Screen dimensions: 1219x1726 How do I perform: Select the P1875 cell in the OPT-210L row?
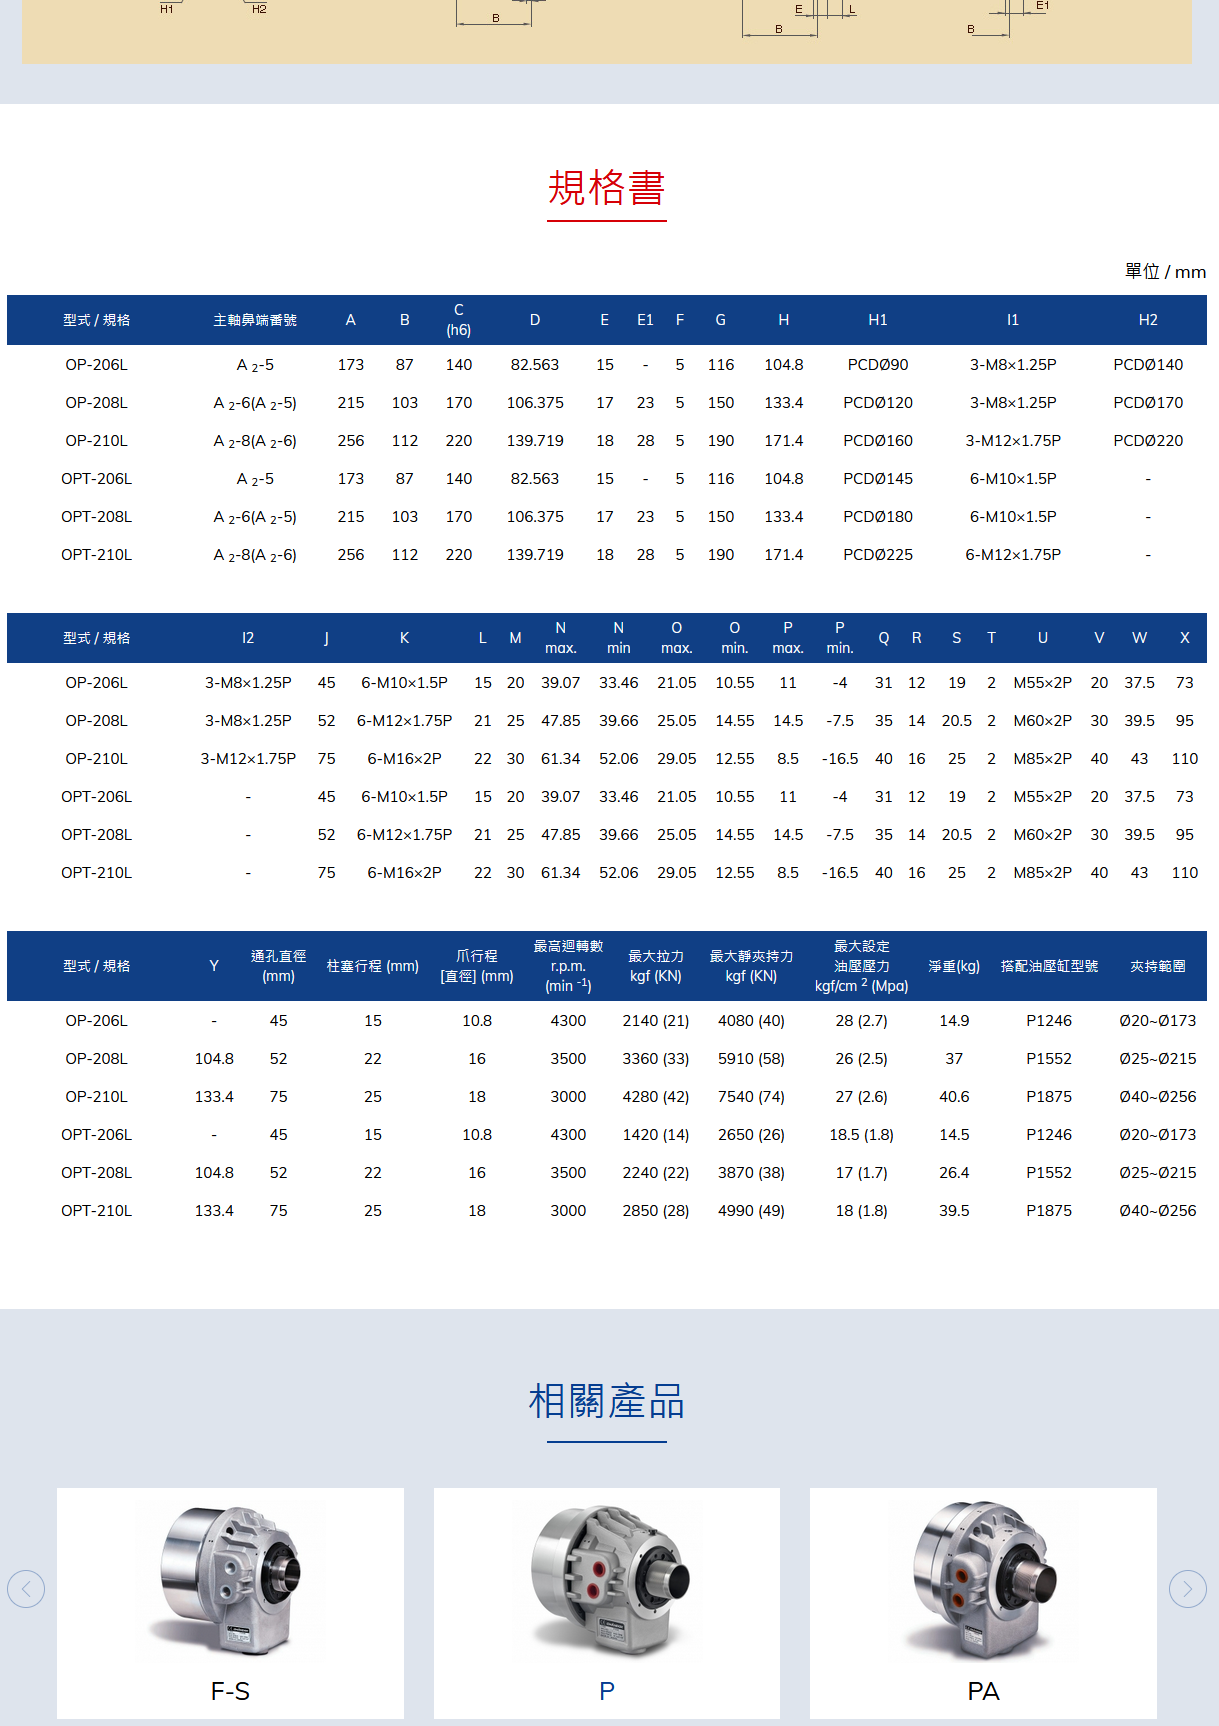1048,1211
